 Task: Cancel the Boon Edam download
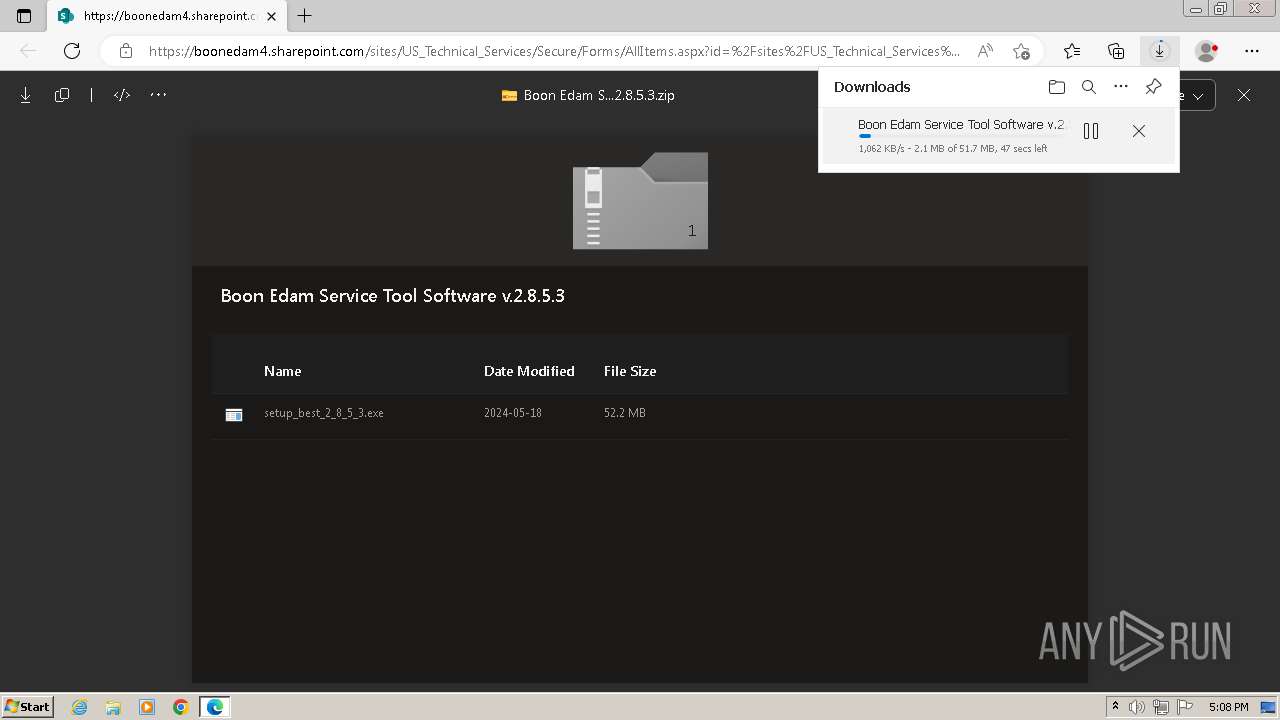tap(1139, 131)
